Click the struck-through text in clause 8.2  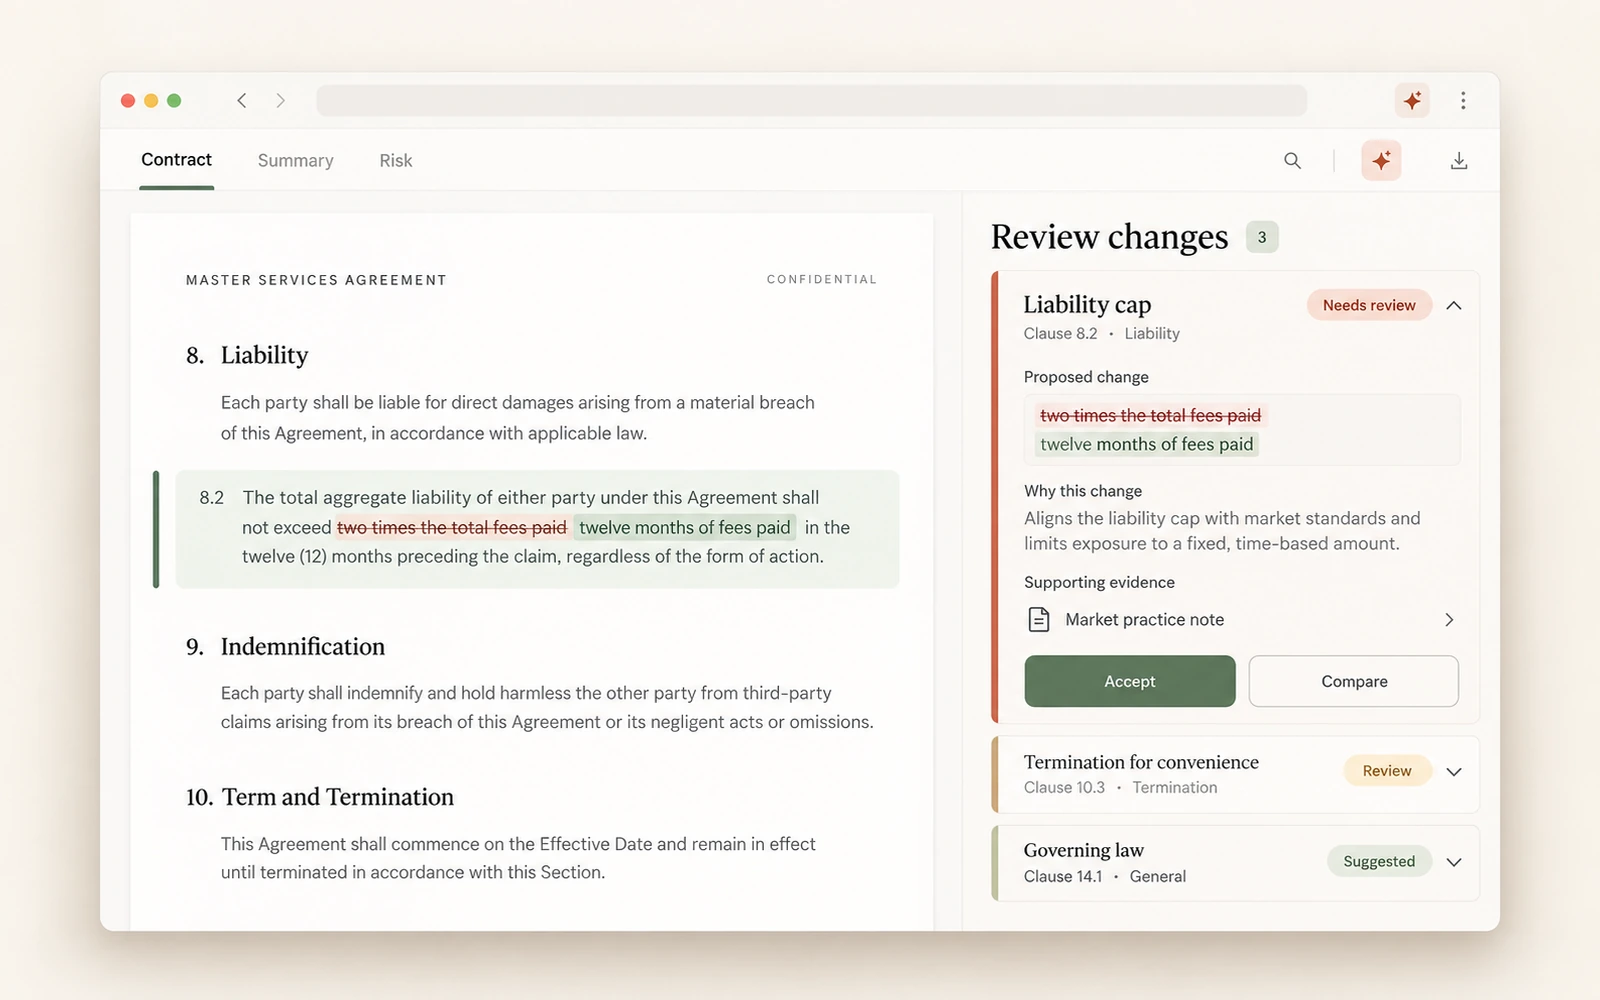tap(452, 527)
